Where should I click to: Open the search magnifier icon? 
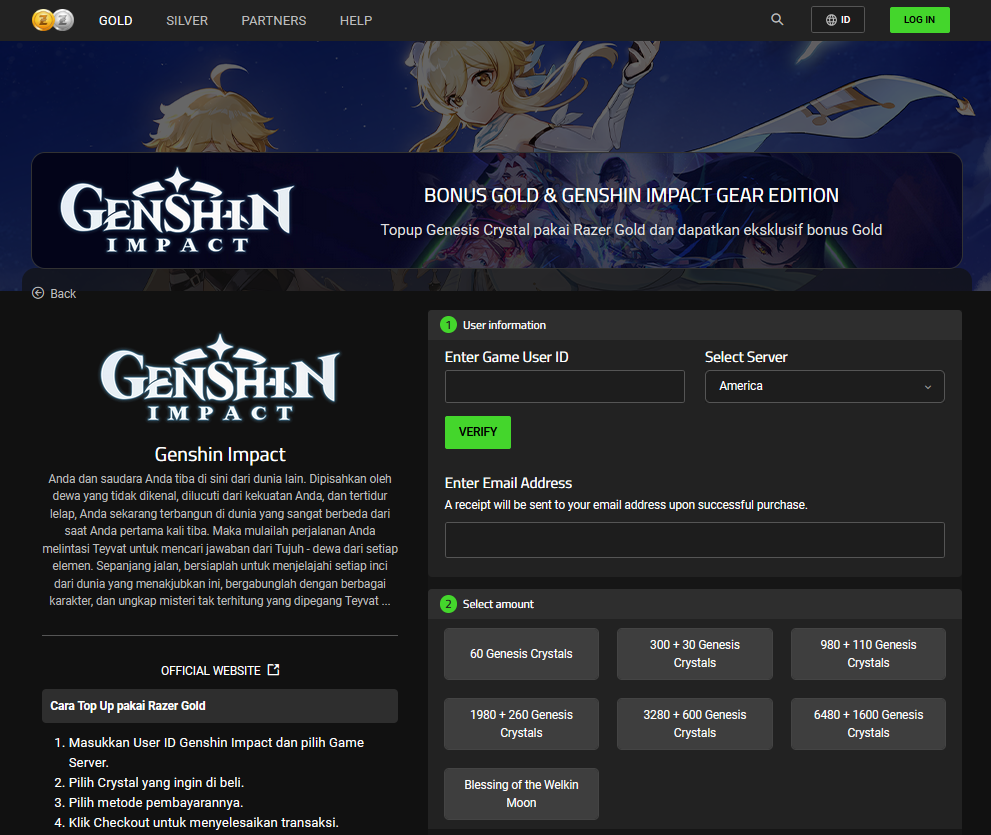pyautogui.click(x=777, y=20)
